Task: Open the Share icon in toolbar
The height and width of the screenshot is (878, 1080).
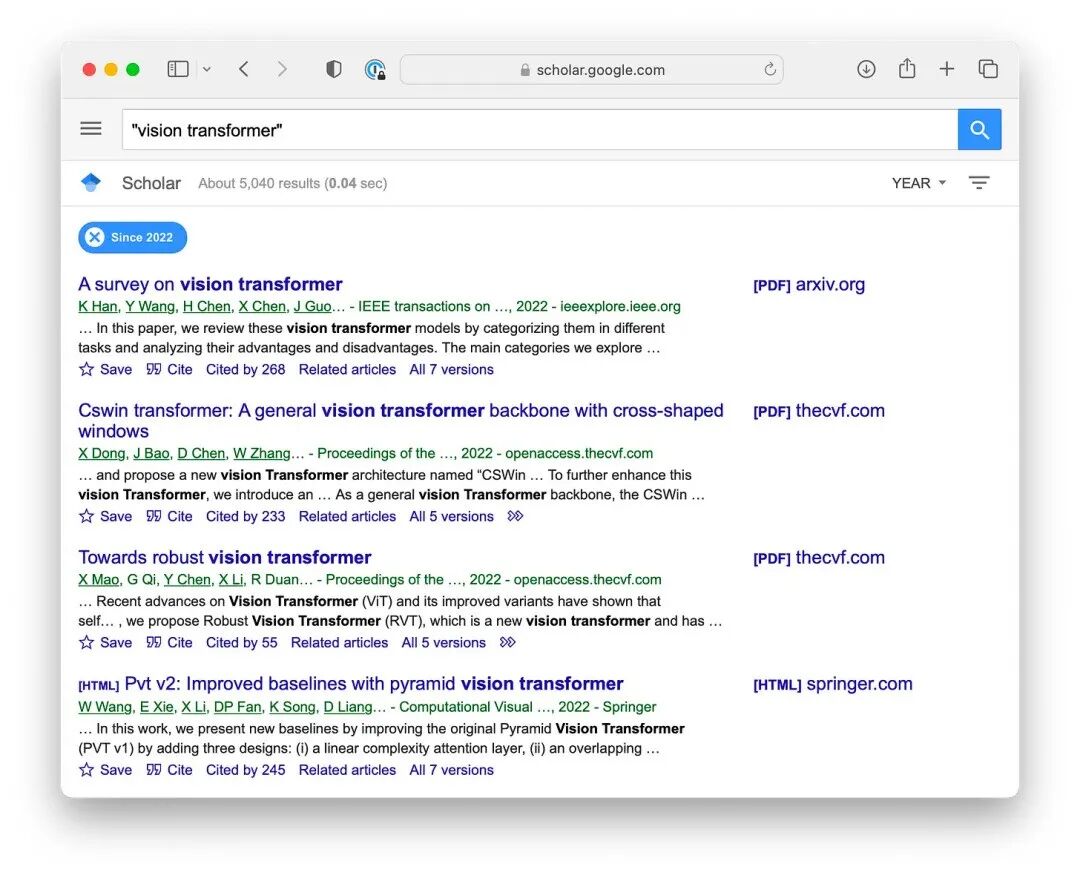Action: 907,68
